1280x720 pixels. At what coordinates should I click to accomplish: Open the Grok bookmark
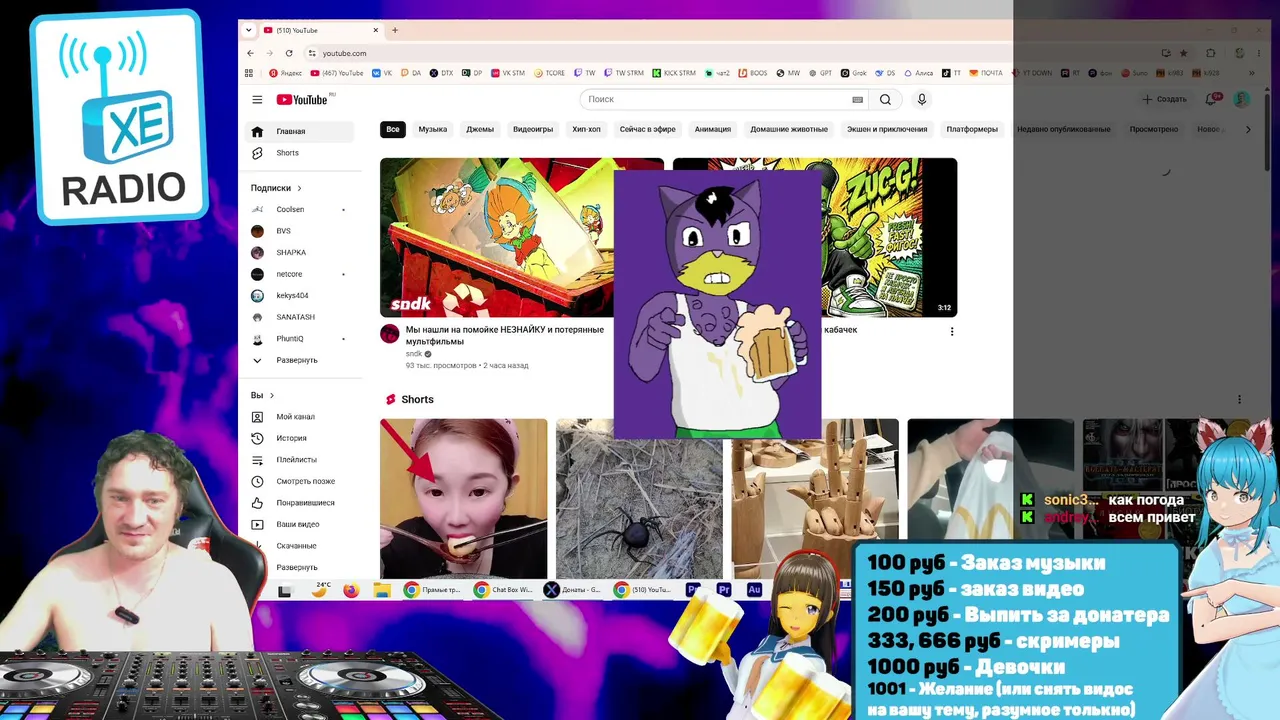[854, 73]
